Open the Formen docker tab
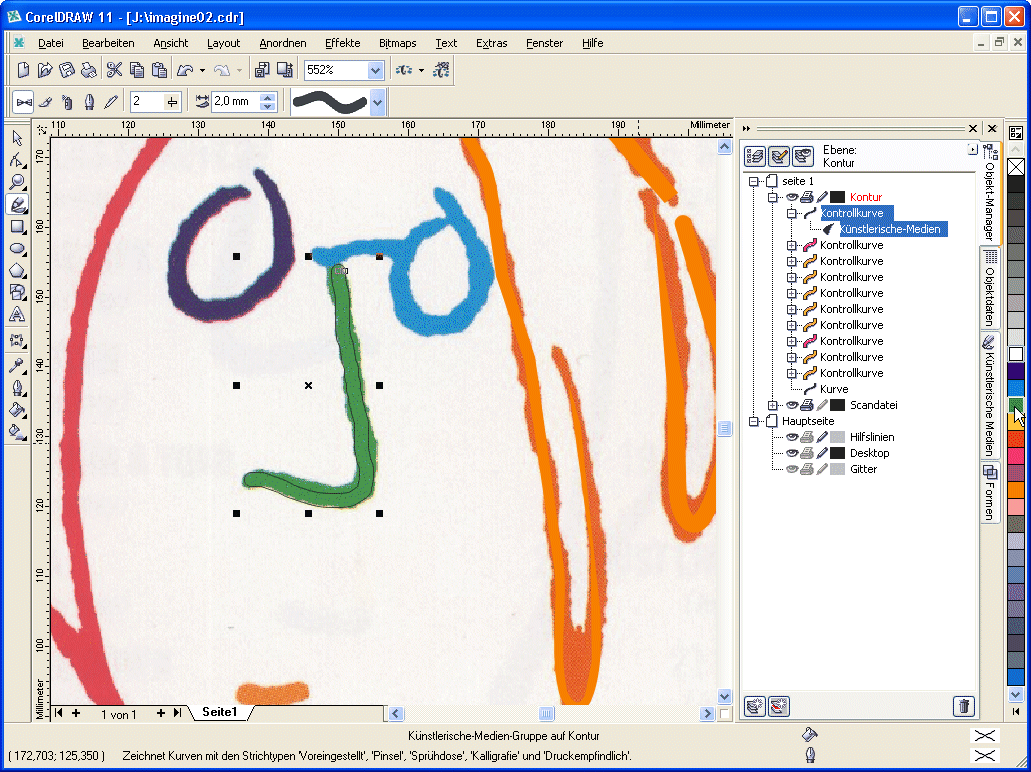The width and height of the screenshot is (1031, 772). click(x=990, y=492)
